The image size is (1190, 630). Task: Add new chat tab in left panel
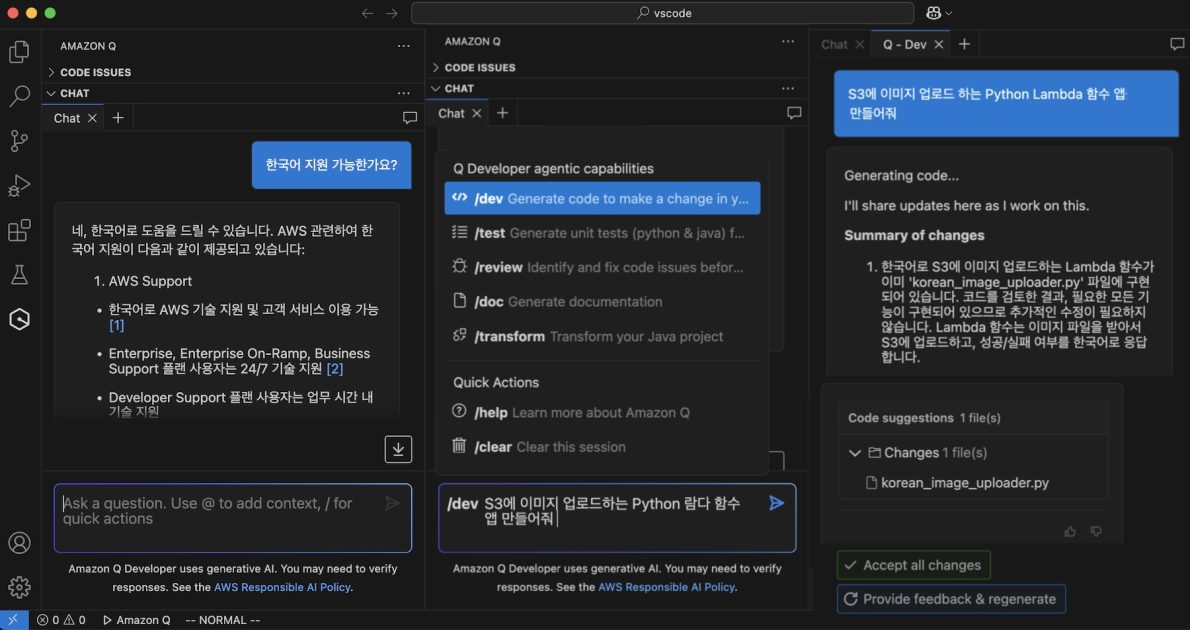[118, 118]
